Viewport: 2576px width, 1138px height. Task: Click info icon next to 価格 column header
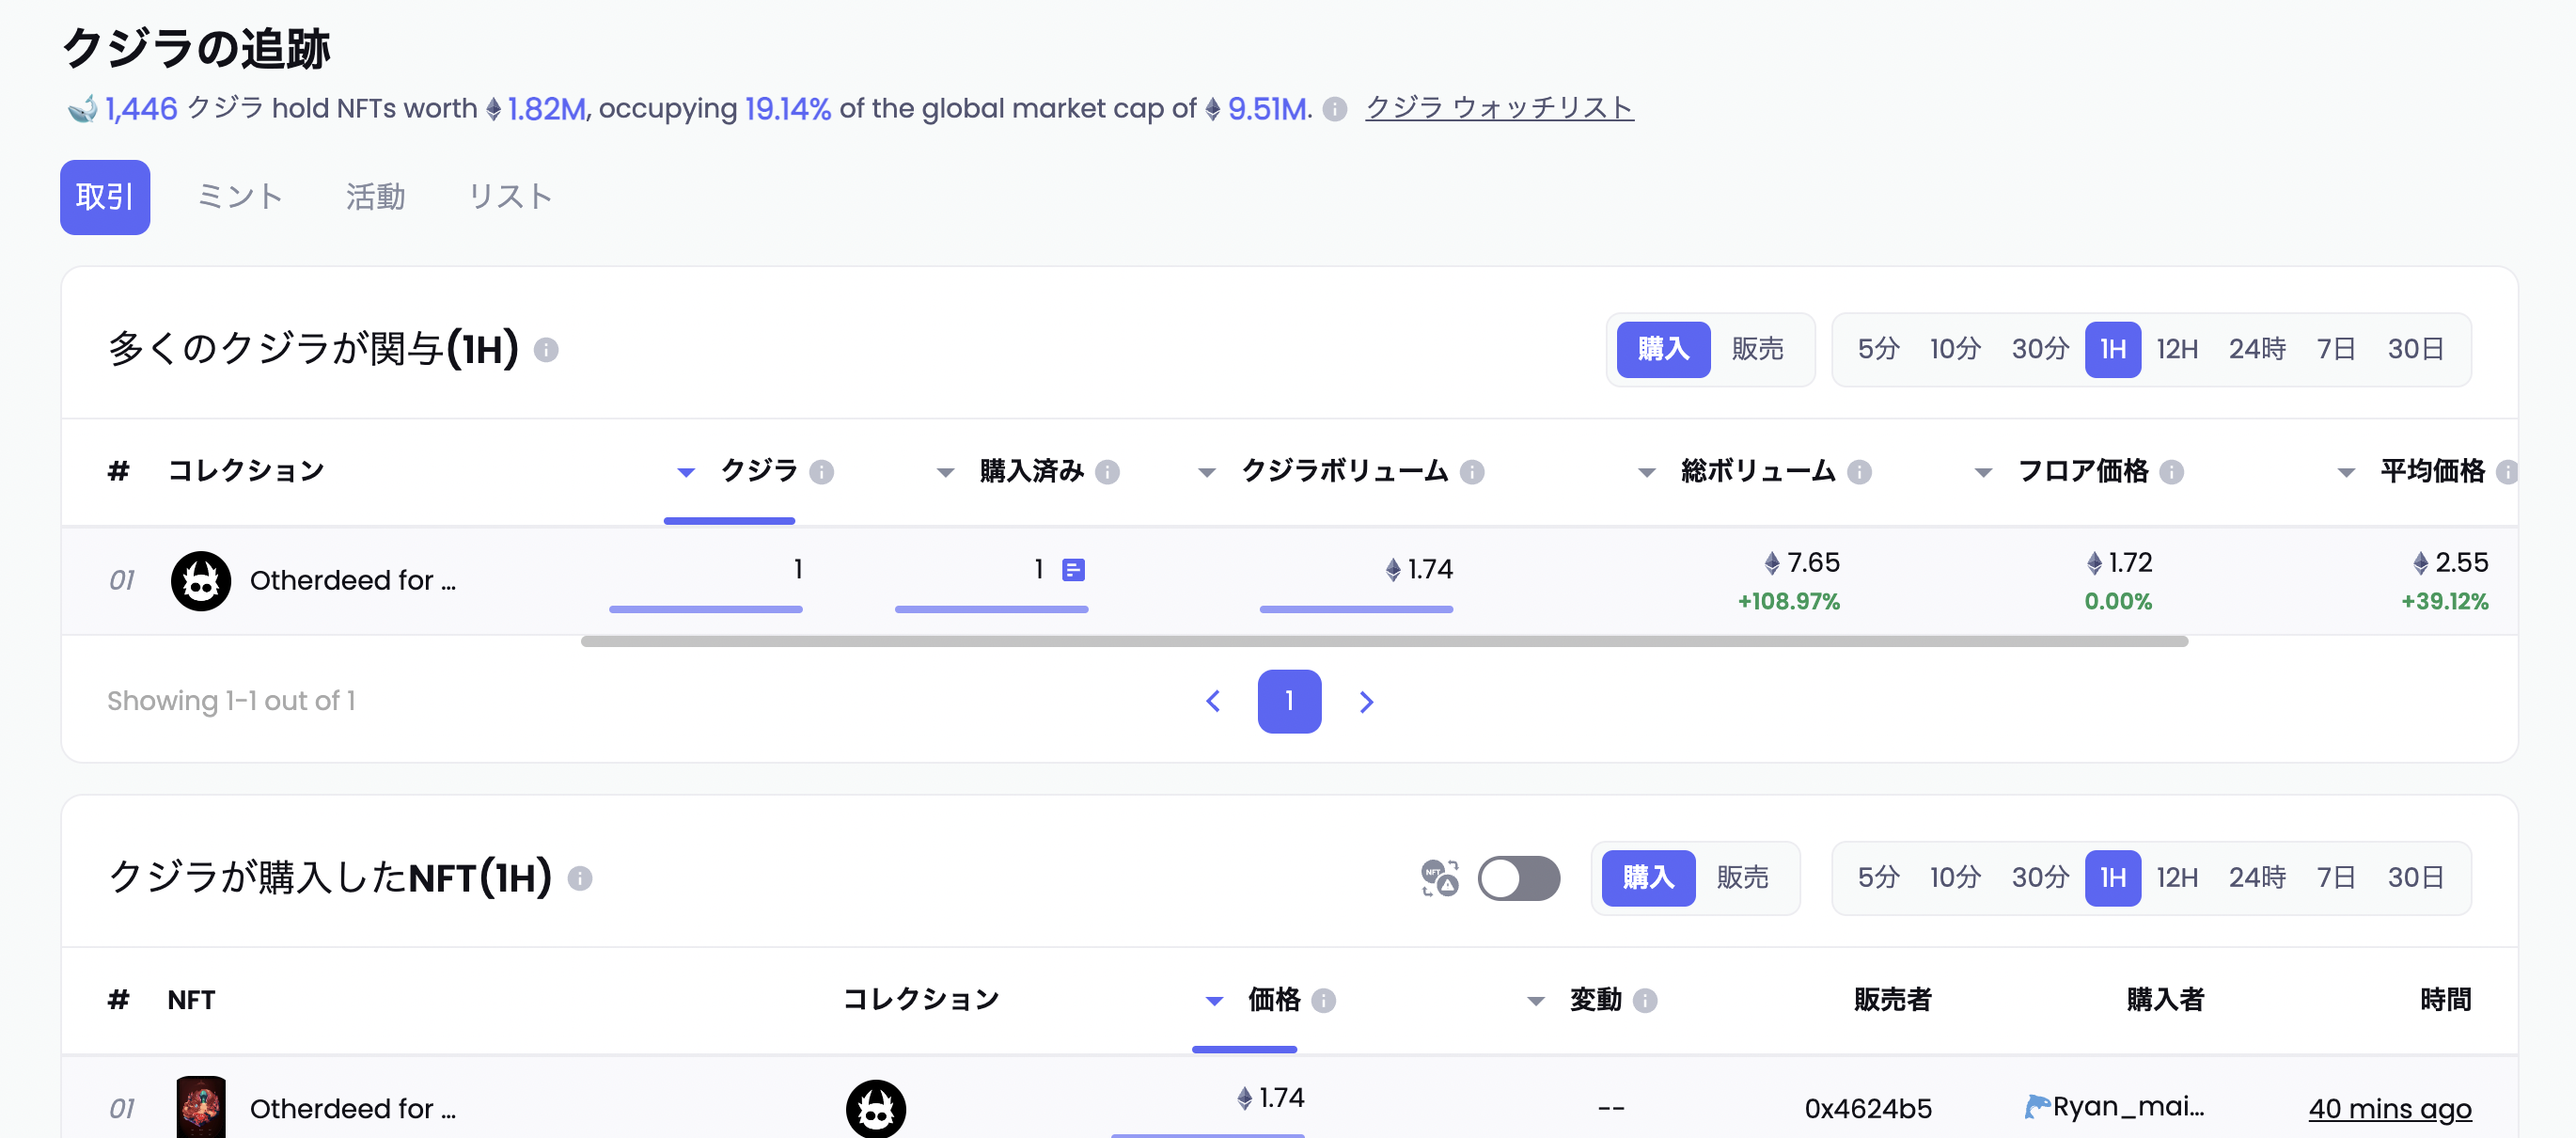point(1323,1001)
